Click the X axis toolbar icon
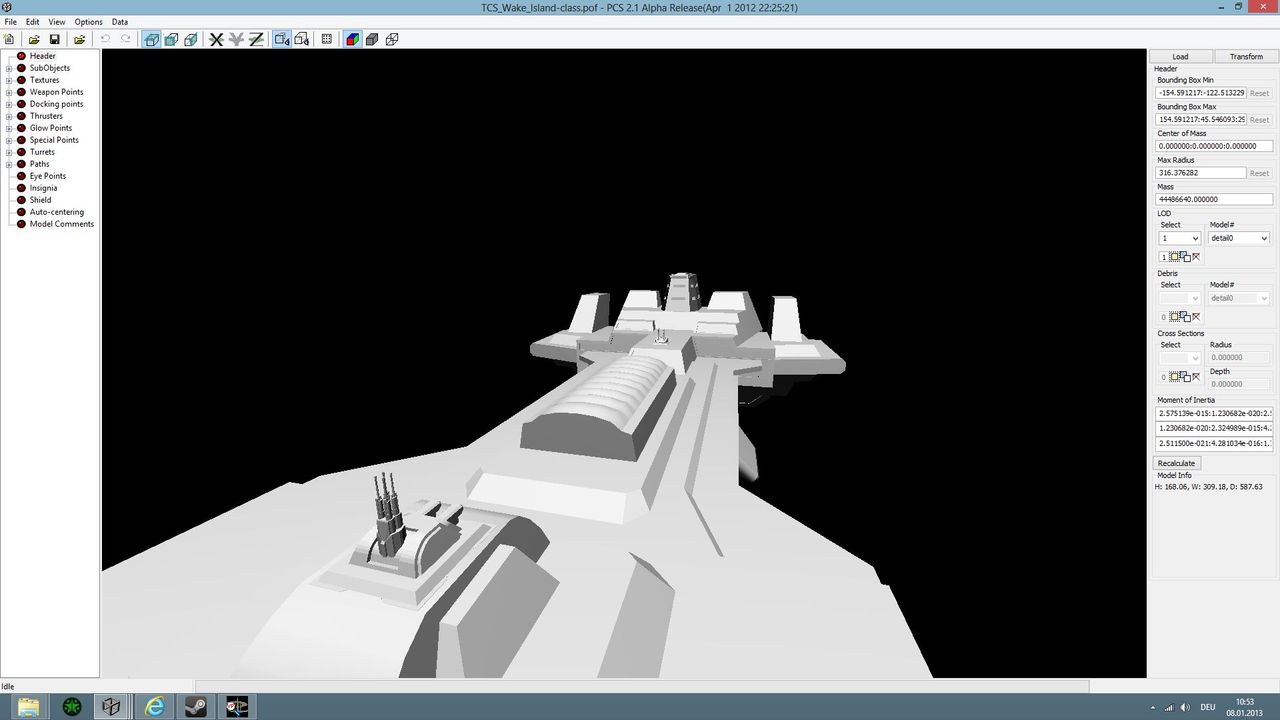 pos(216,39)
